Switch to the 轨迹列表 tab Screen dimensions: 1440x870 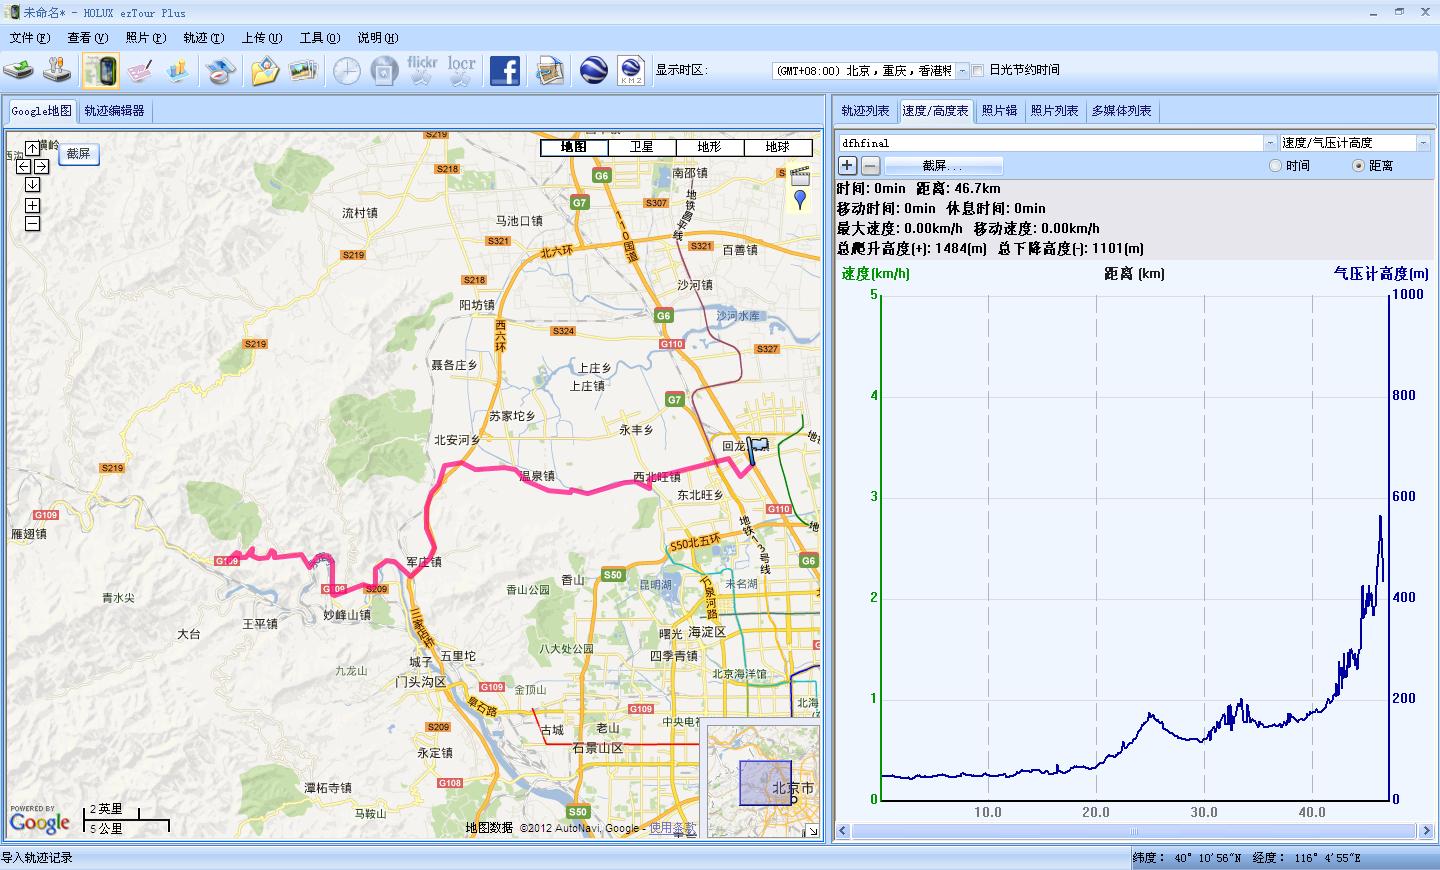coord(865,111)
